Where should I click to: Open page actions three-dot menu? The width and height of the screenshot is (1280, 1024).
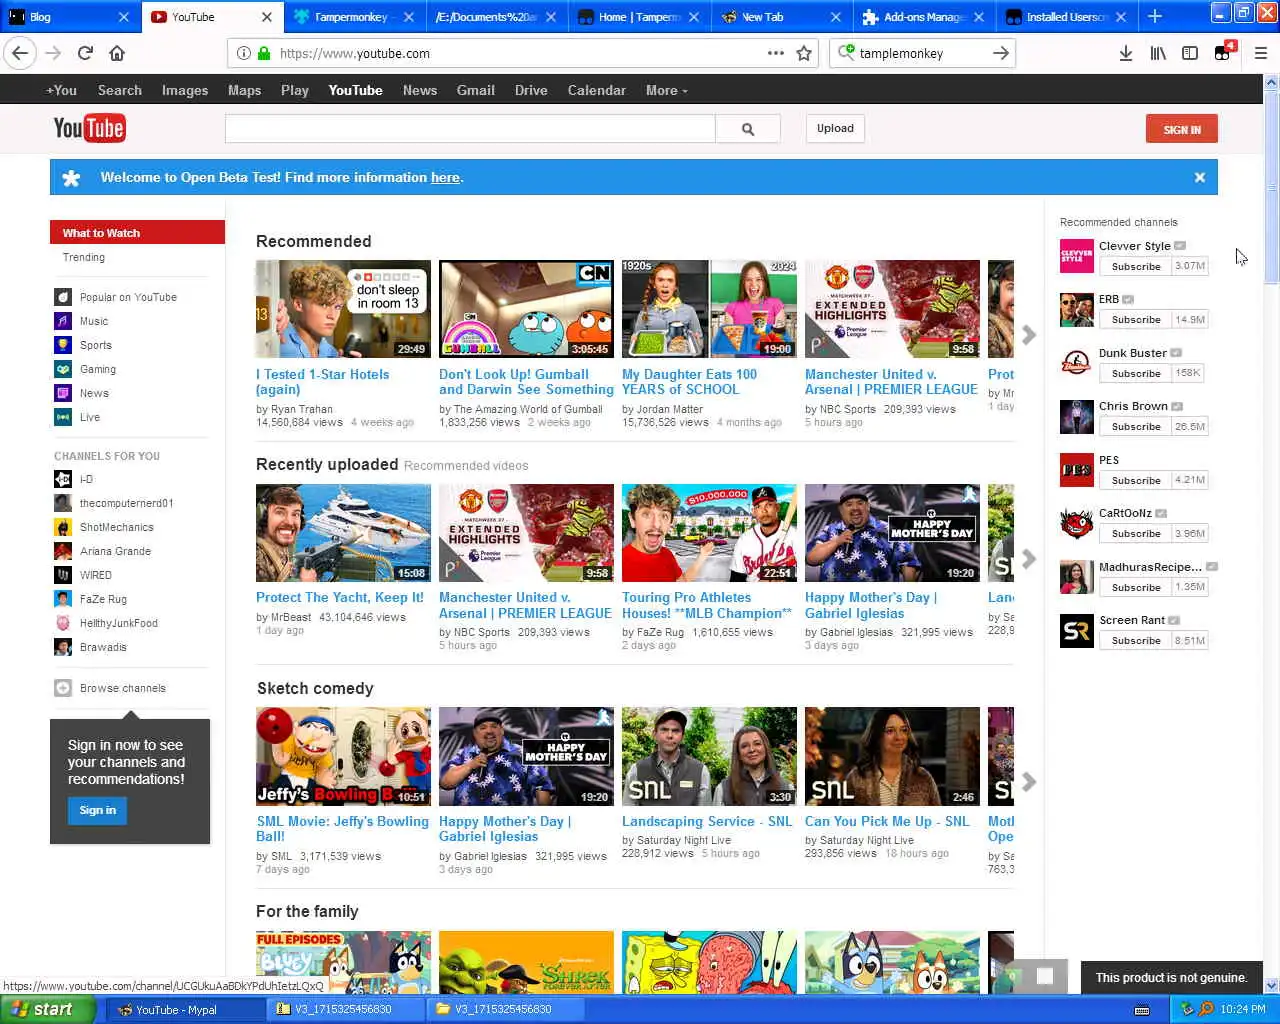[776, 53]
